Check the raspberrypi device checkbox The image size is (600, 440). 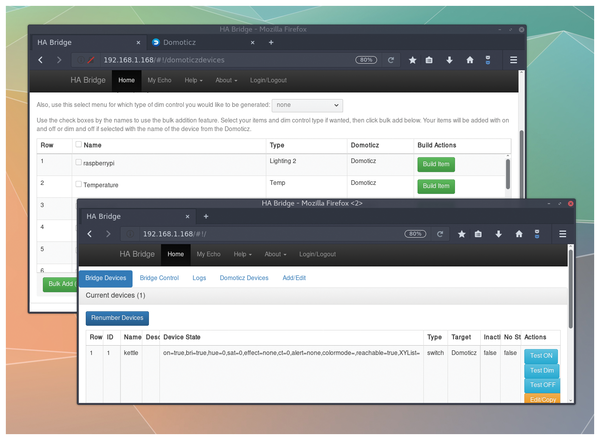78,162
